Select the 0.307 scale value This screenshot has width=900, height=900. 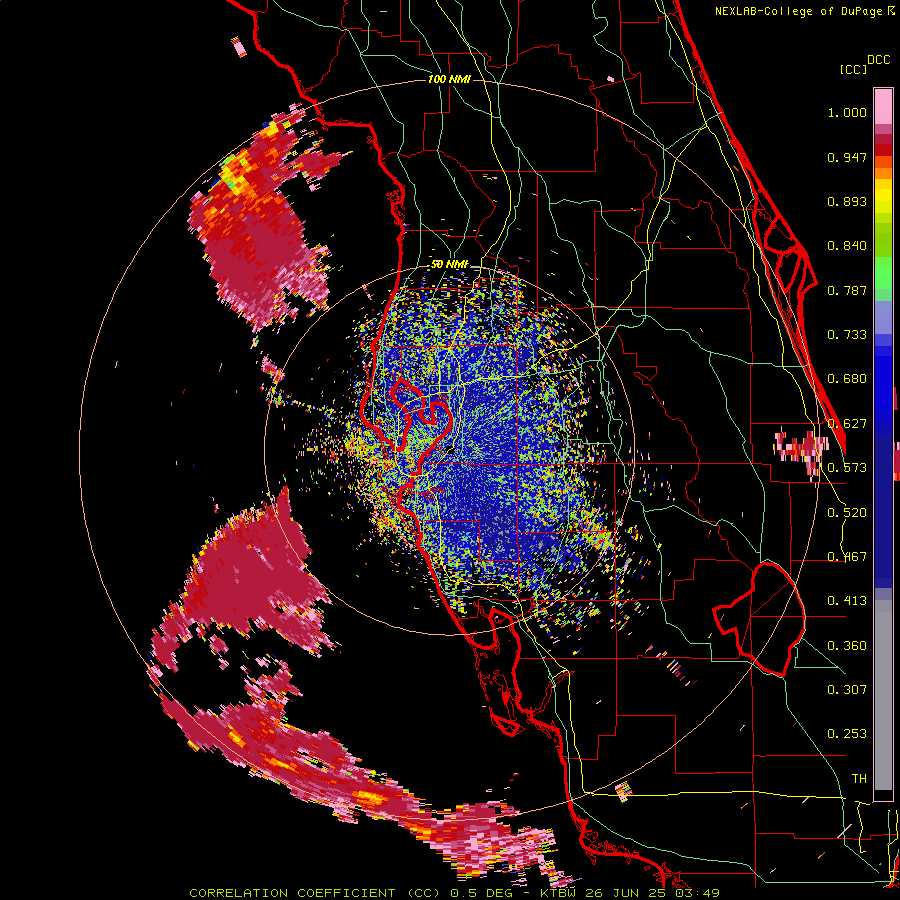(x=847, y=690)
